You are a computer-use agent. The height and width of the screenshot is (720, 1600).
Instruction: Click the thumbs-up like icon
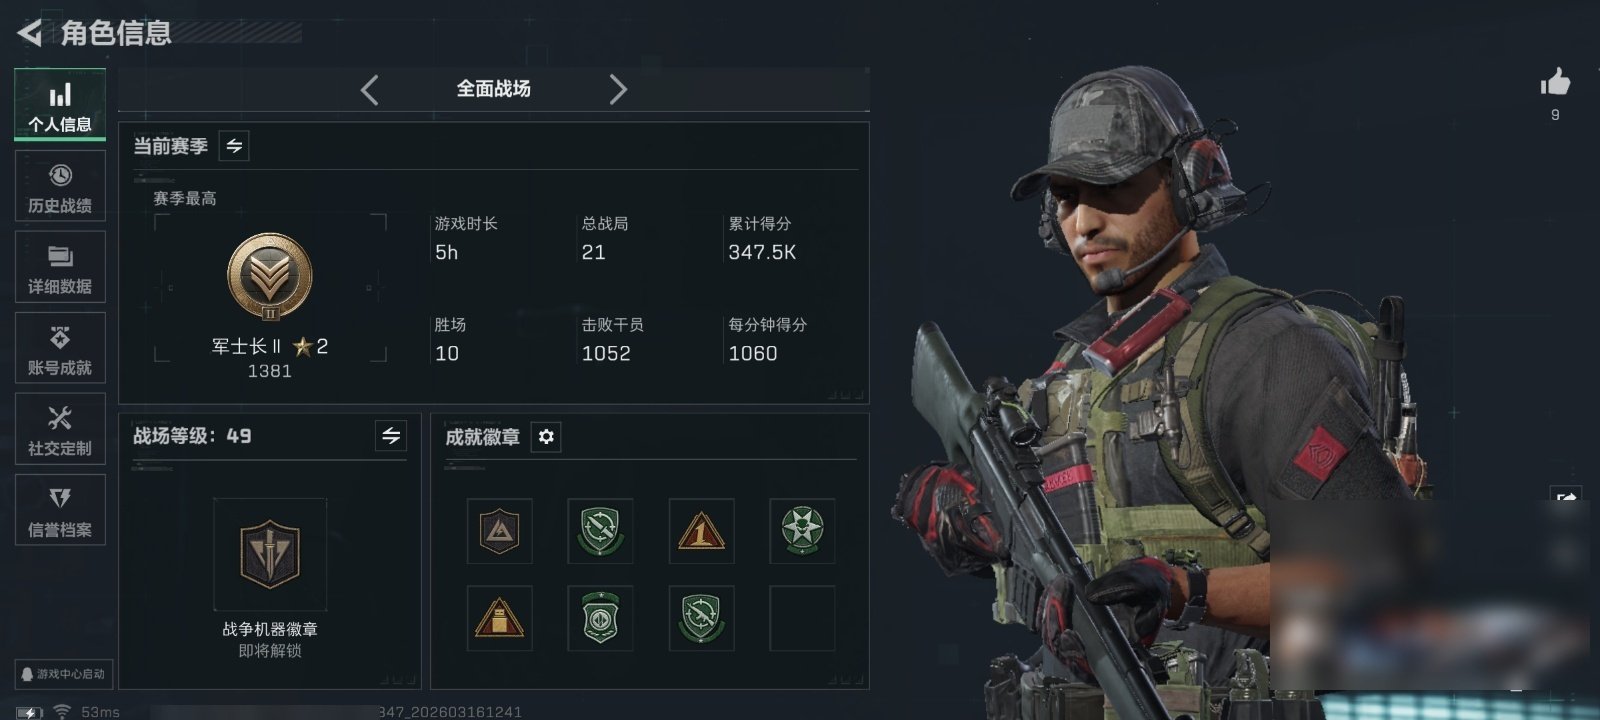(1555, 83)
